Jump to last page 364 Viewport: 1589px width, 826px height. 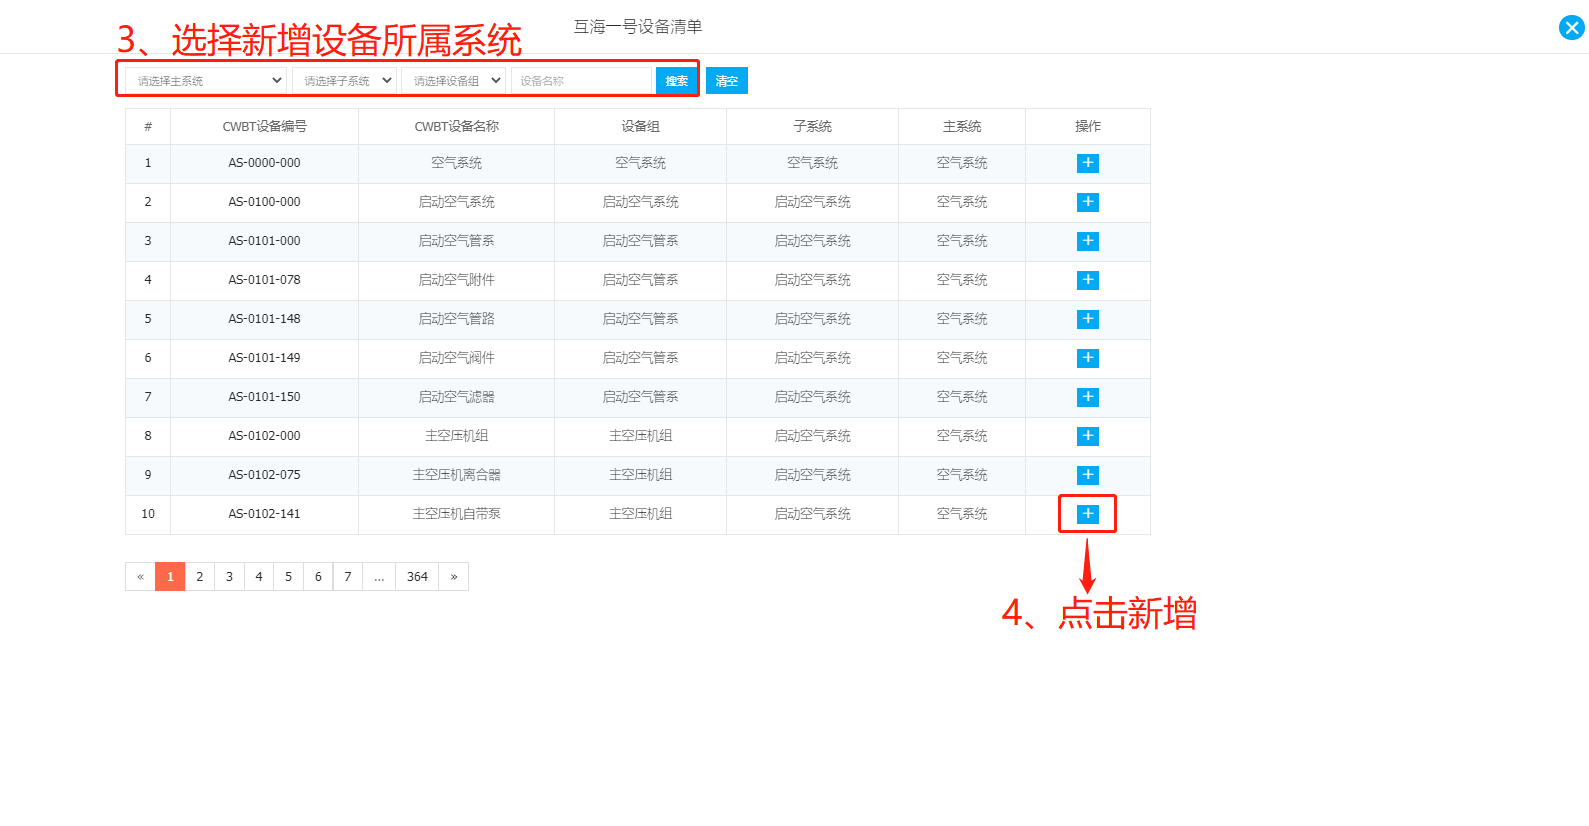(417, 577)
